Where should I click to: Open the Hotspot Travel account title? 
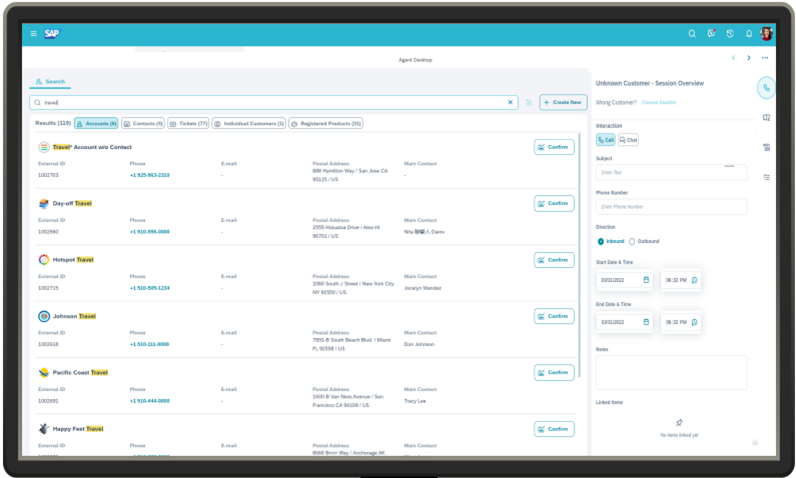pos(74,260)
